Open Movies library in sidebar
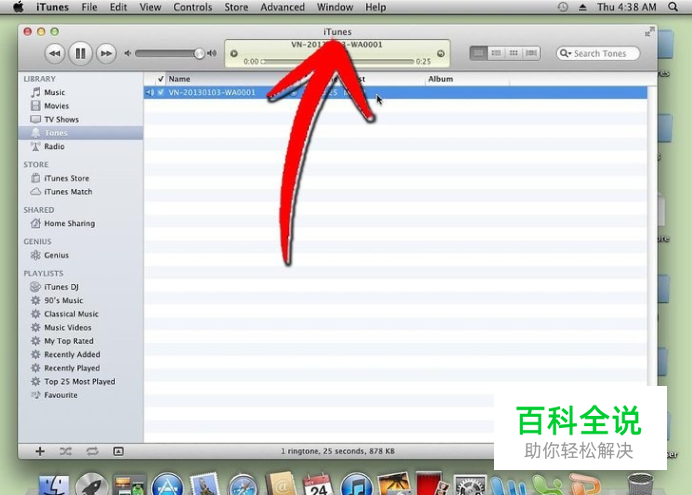 click(x=56, y=106)
